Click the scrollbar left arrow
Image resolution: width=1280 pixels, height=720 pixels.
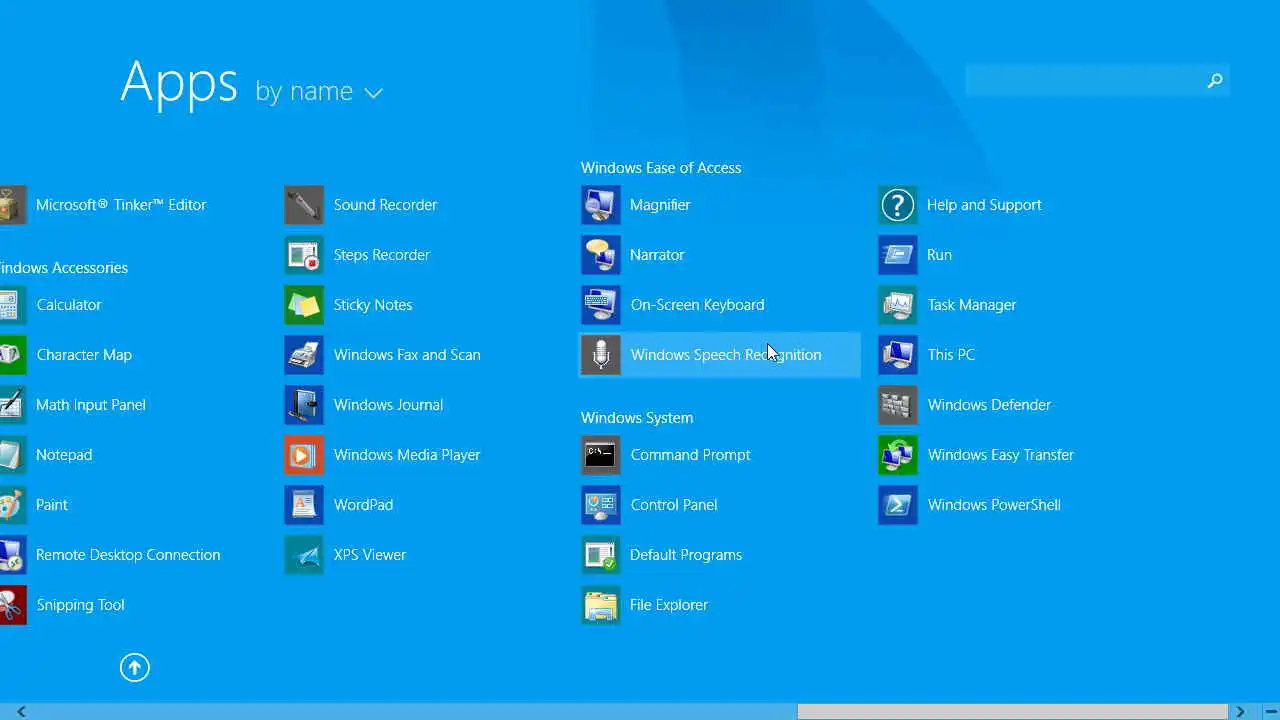pos(21,712)
